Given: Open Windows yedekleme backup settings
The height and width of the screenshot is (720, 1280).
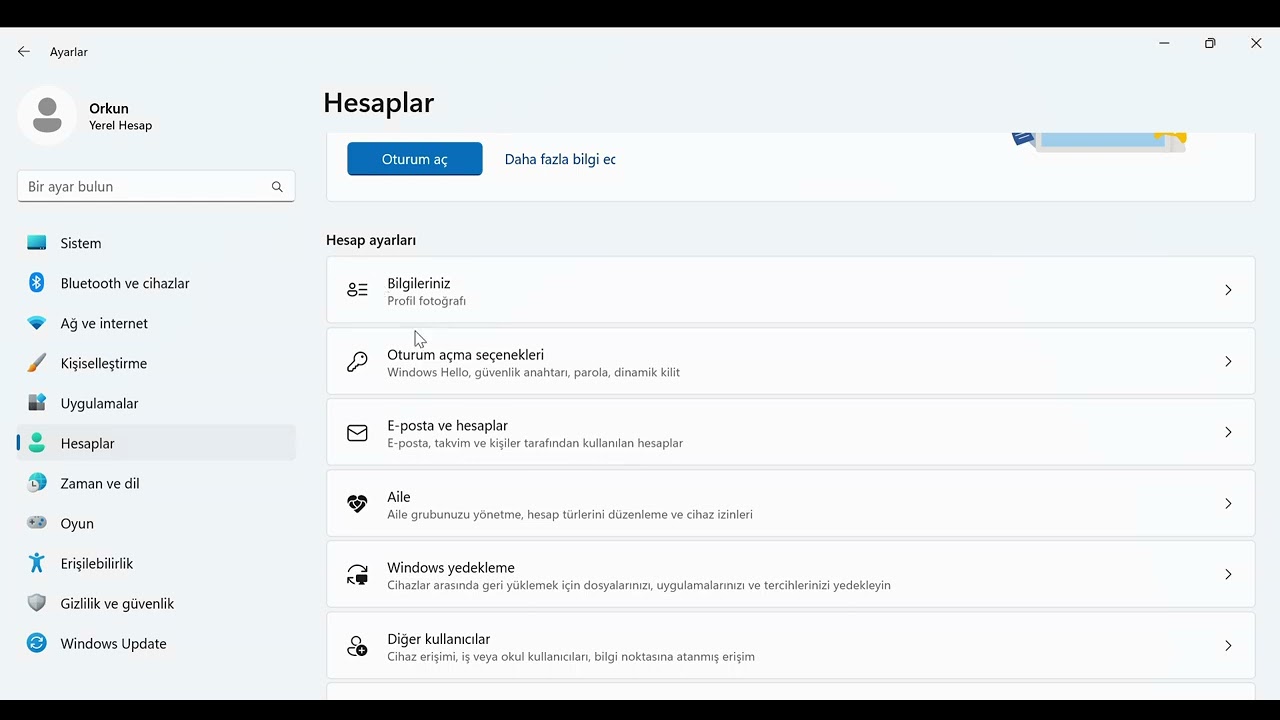Looking at the screenshot, I should coord(790,575).
